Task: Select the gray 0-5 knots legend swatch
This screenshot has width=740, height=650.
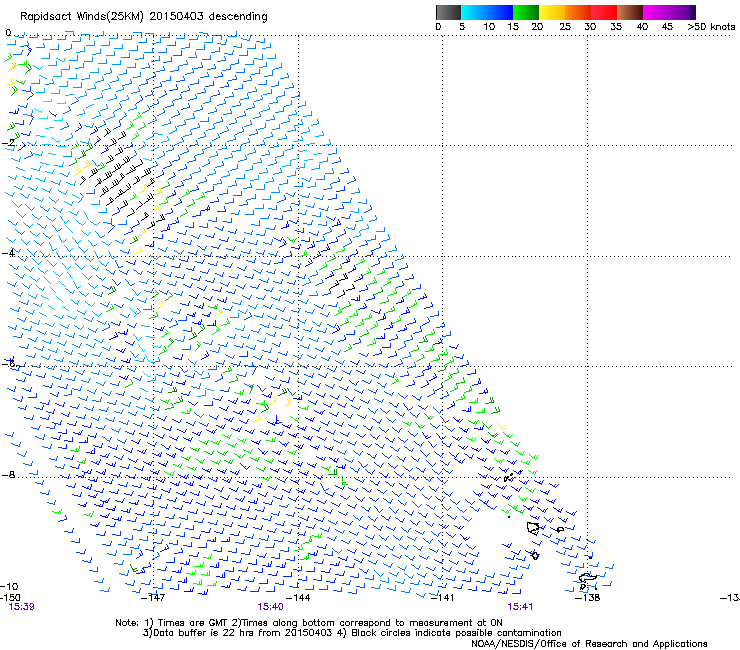Action: 448,12
